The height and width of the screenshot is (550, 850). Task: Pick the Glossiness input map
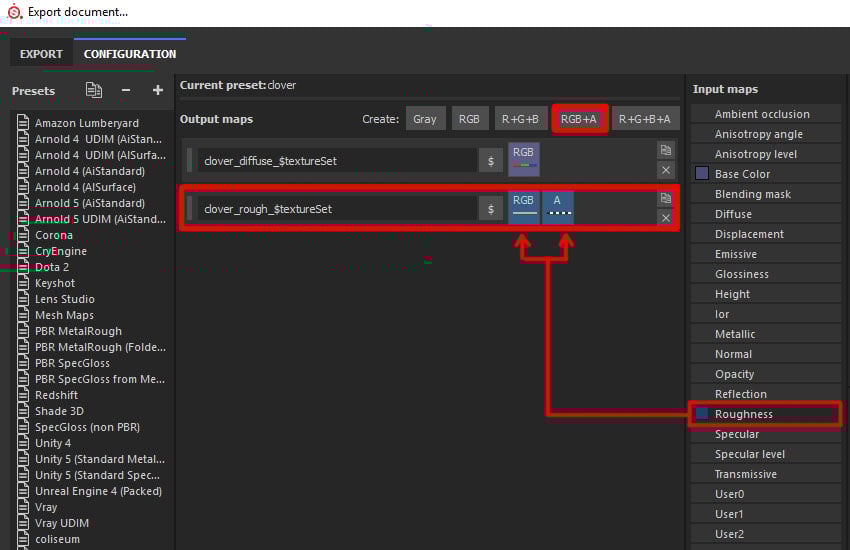tap(766, 274)
